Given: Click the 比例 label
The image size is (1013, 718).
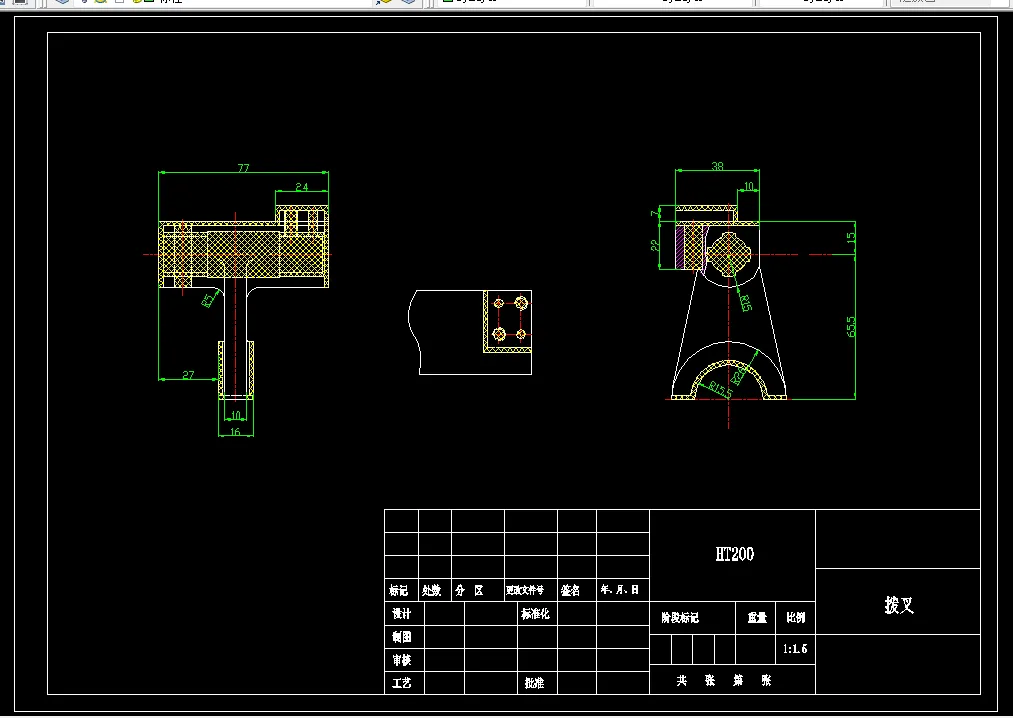Looking at the screenshot, I should tap(795, 617).
